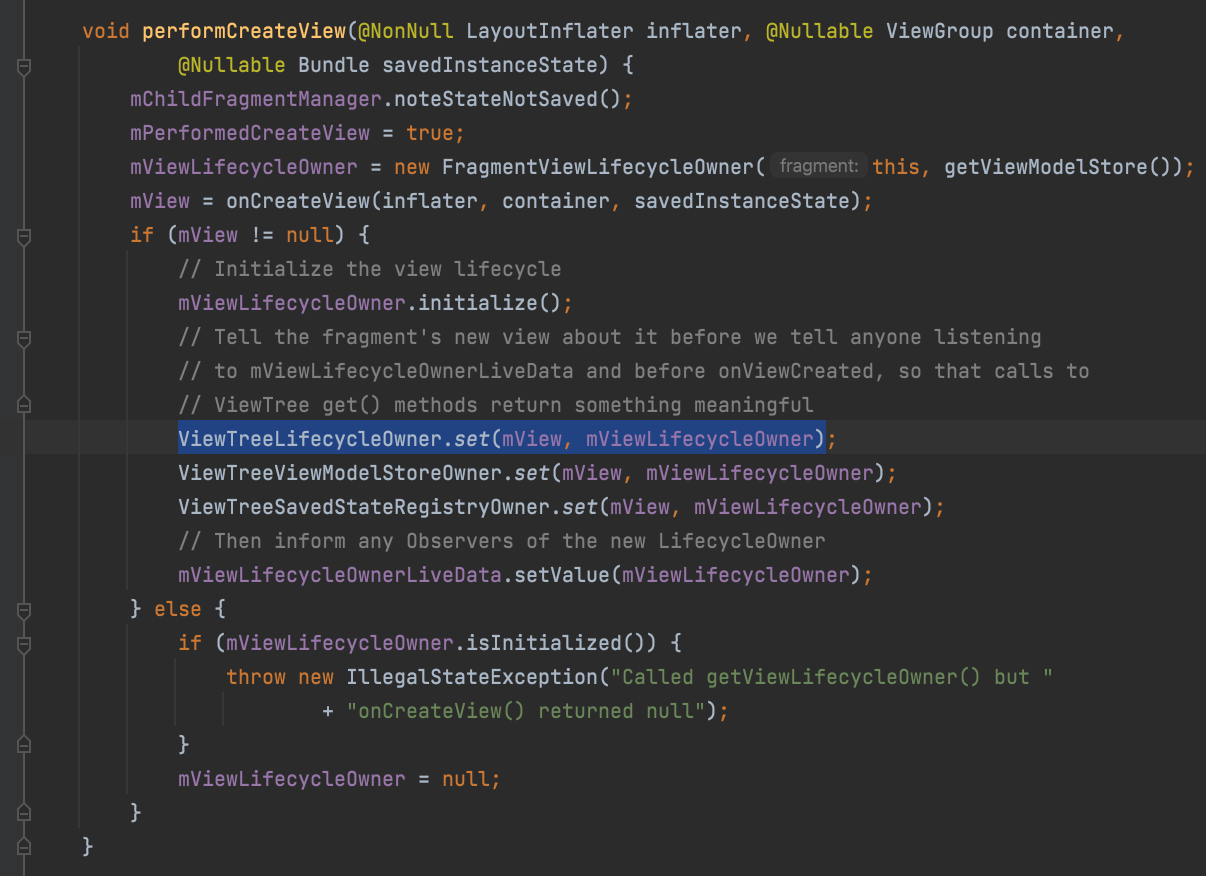This screenshot has width=1206, height=876.
Task: Click 'container' parameter name in method signature
Action: [x=1059, y=31]
